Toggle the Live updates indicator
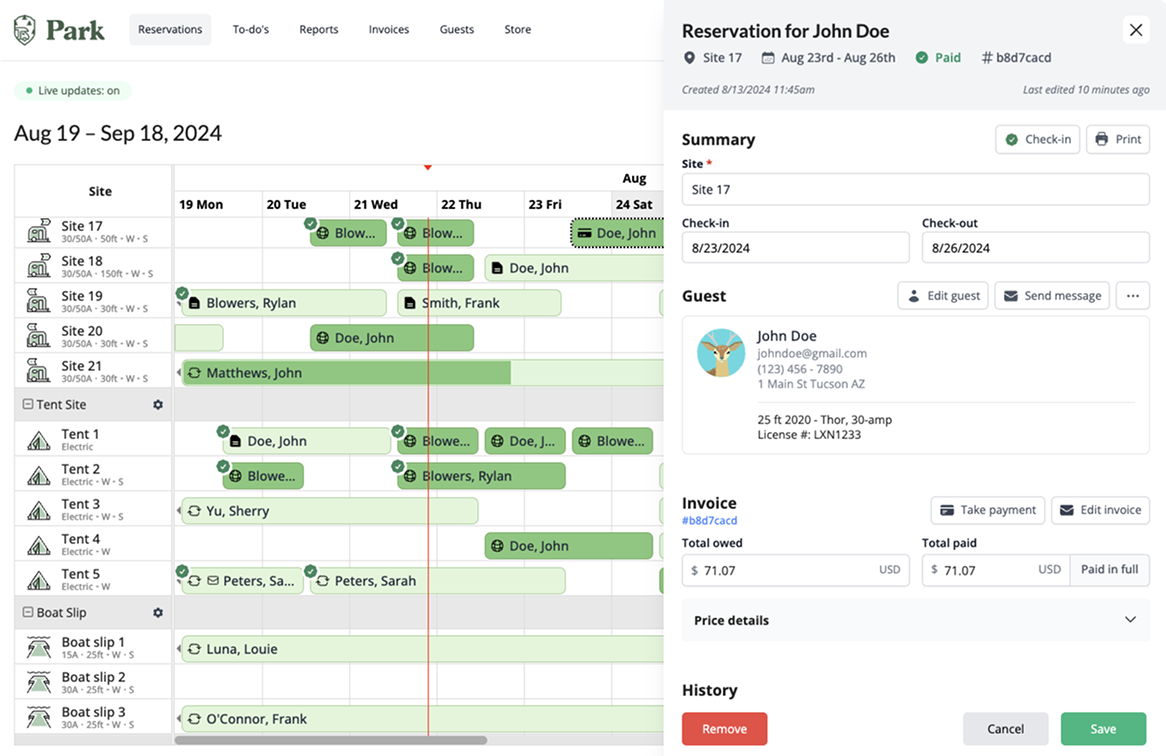 [x=73, y=91]
